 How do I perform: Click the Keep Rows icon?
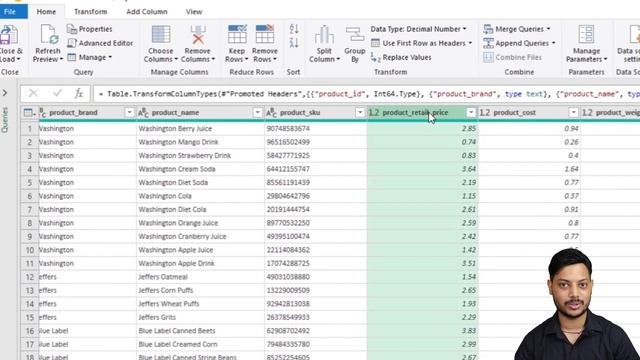pos(237,34)
